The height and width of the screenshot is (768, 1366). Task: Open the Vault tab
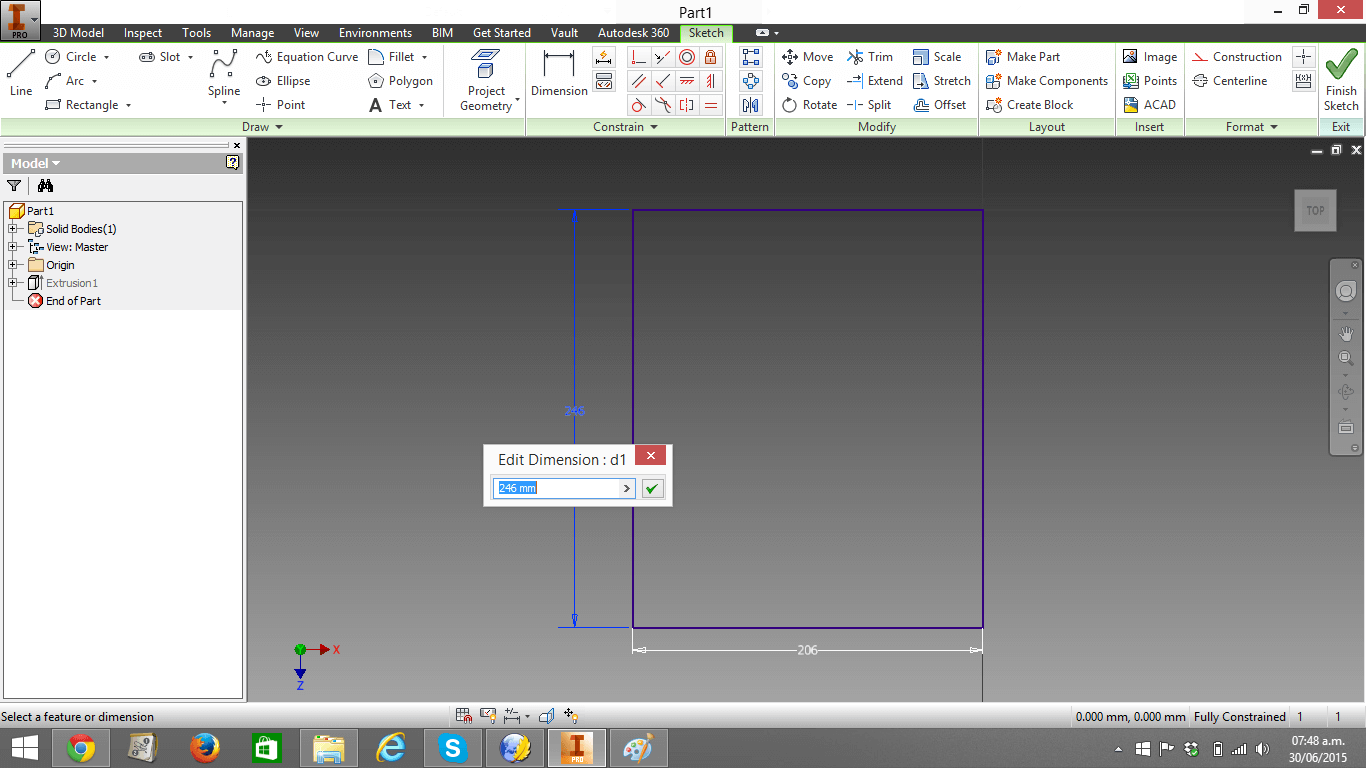(x=564, y=33)
